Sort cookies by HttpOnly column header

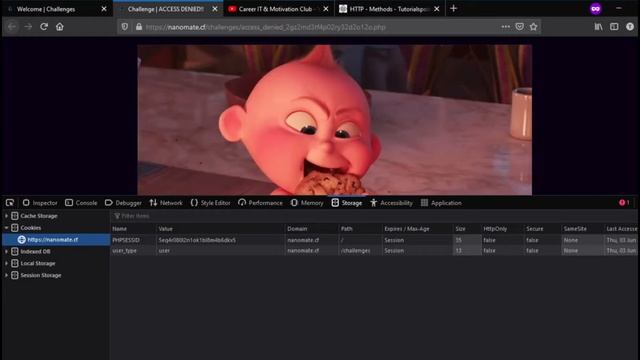pyautogui.click(x=501, y=229)
